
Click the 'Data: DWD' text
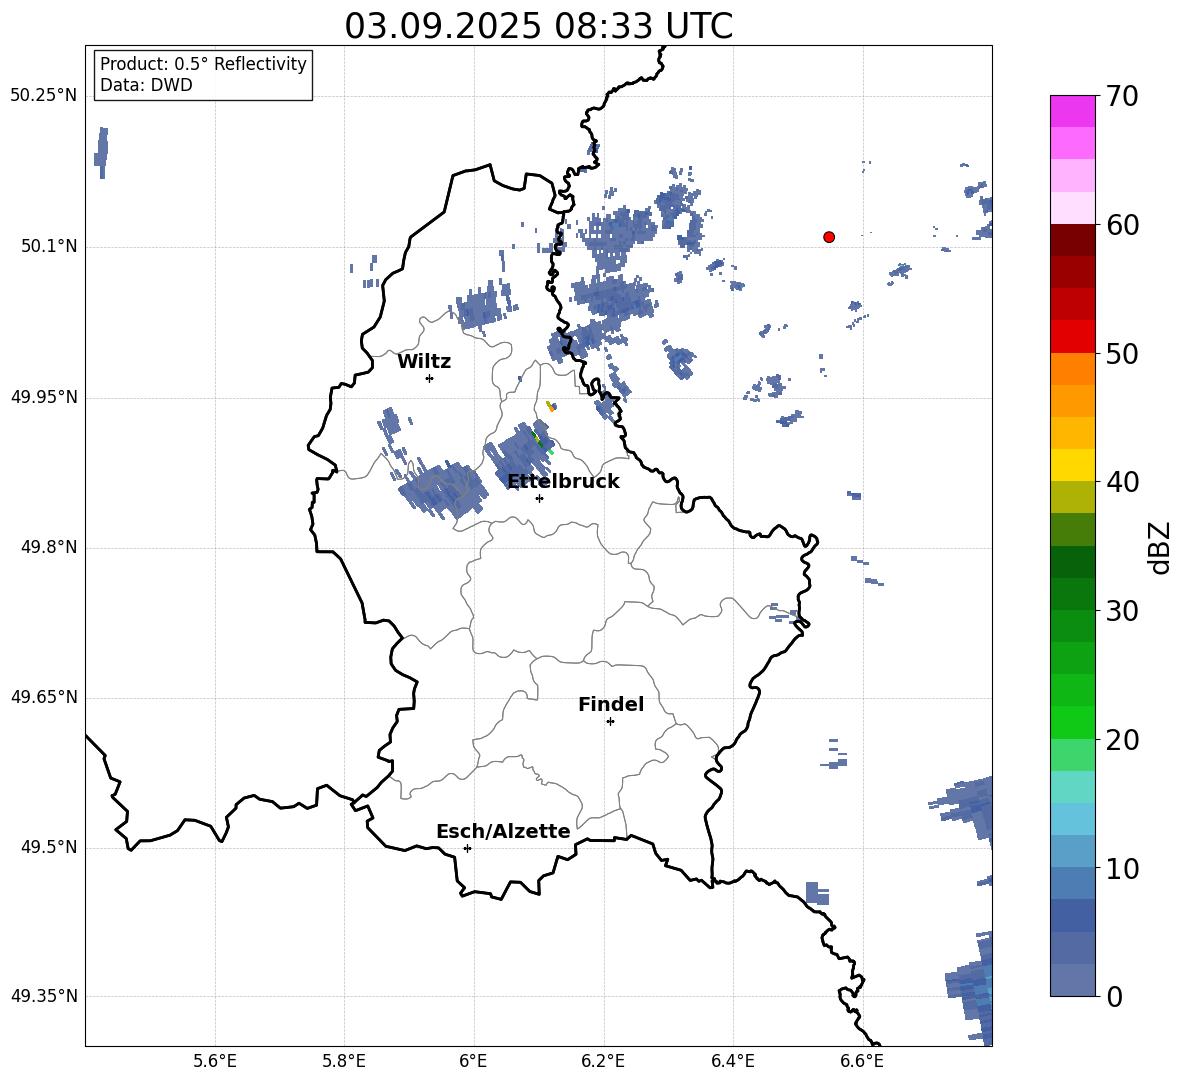point(146,85)
